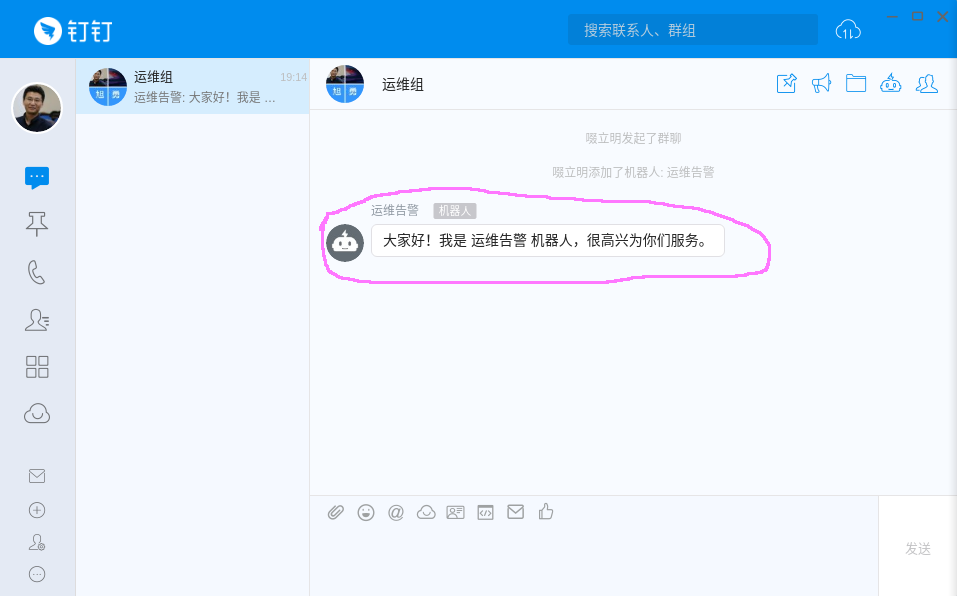Click the 发送 send button
The height and width of the screenshot is (596, 957).
coord(917,549)
